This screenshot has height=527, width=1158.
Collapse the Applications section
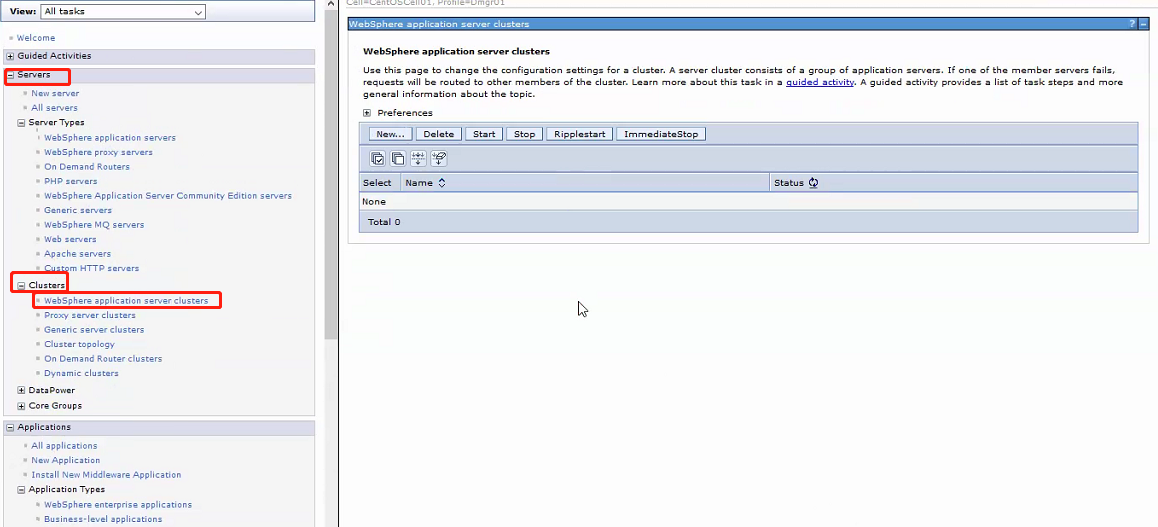10,427
